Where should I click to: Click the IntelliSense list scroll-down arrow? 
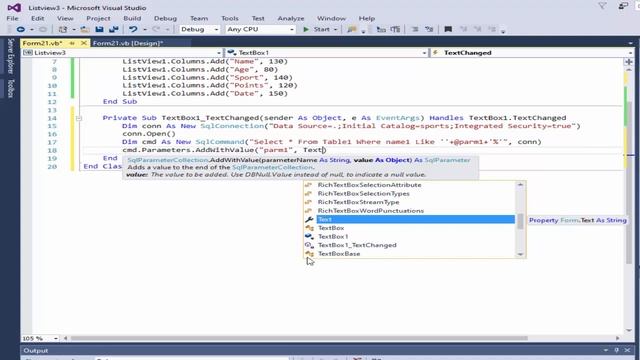520,254
